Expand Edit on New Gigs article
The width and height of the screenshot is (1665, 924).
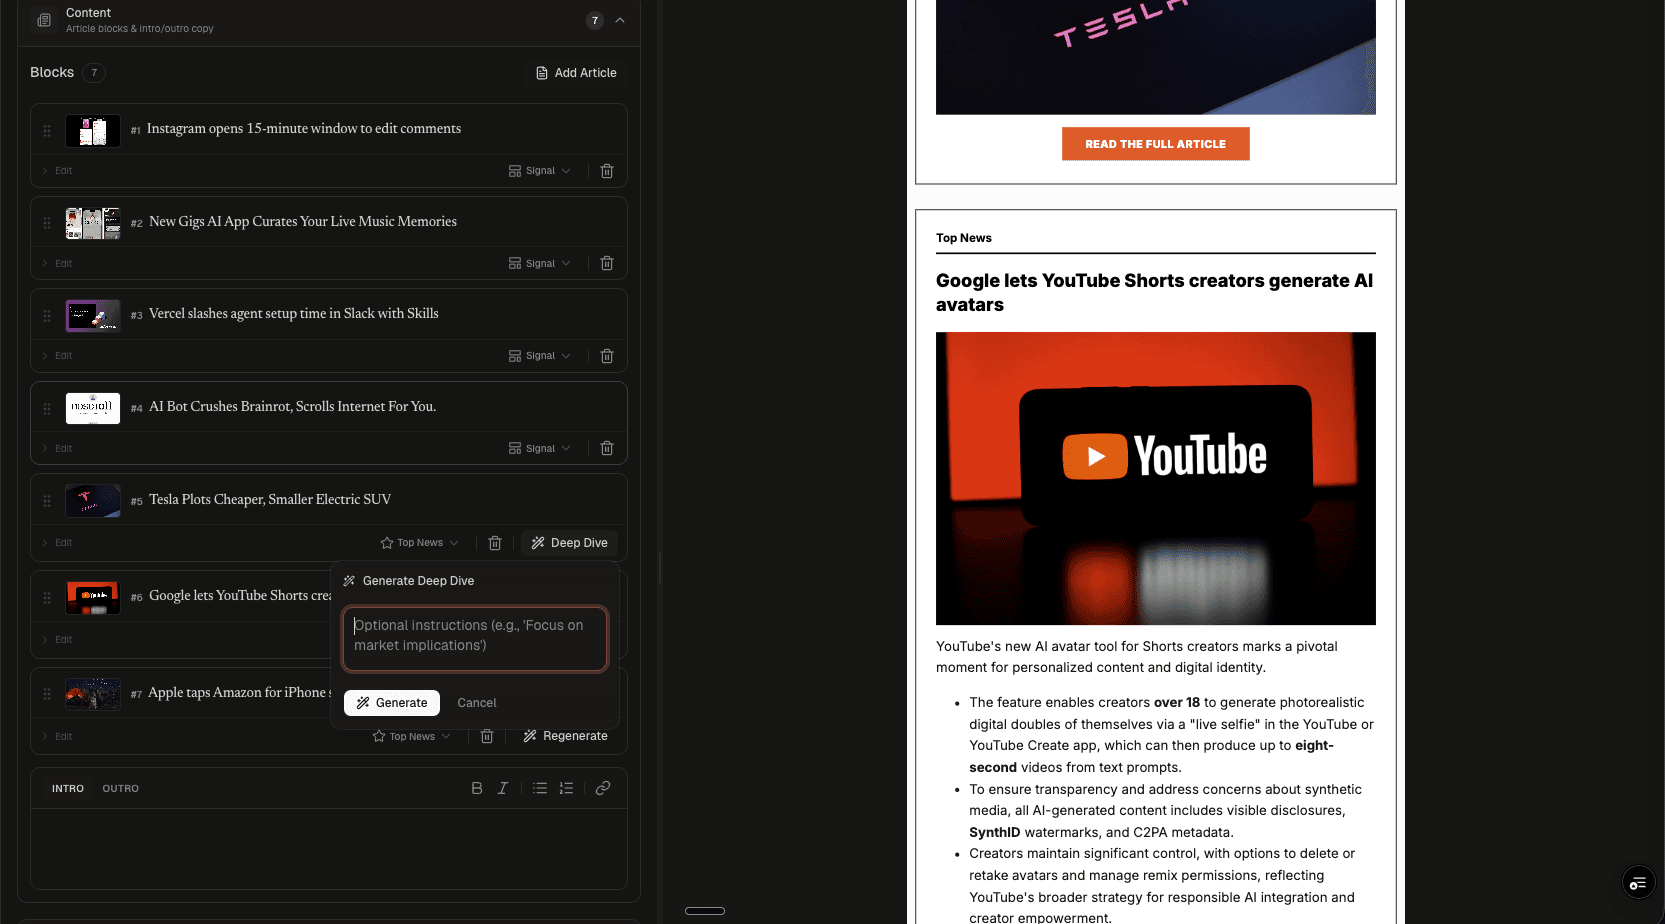58,264
